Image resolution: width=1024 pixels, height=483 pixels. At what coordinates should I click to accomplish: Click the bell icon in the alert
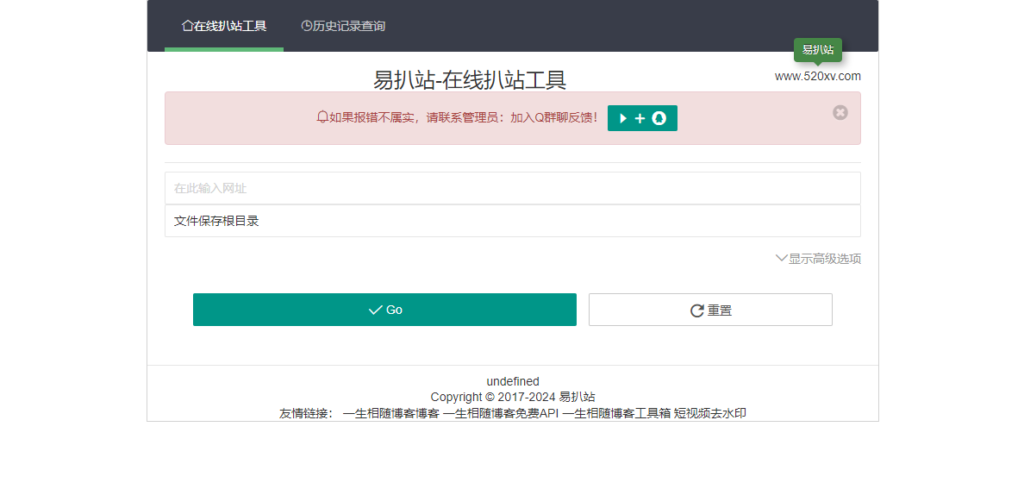[323, 118]
